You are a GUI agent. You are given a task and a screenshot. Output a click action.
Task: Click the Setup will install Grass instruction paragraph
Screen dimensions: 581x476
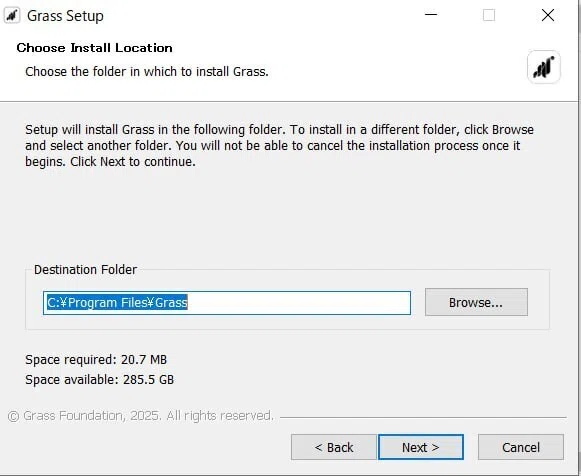(279, 146)
